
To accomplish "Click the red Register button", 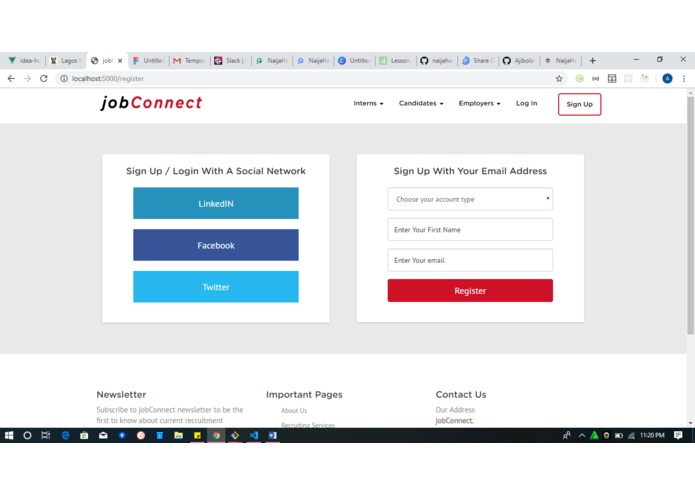I will pos(470,291).
